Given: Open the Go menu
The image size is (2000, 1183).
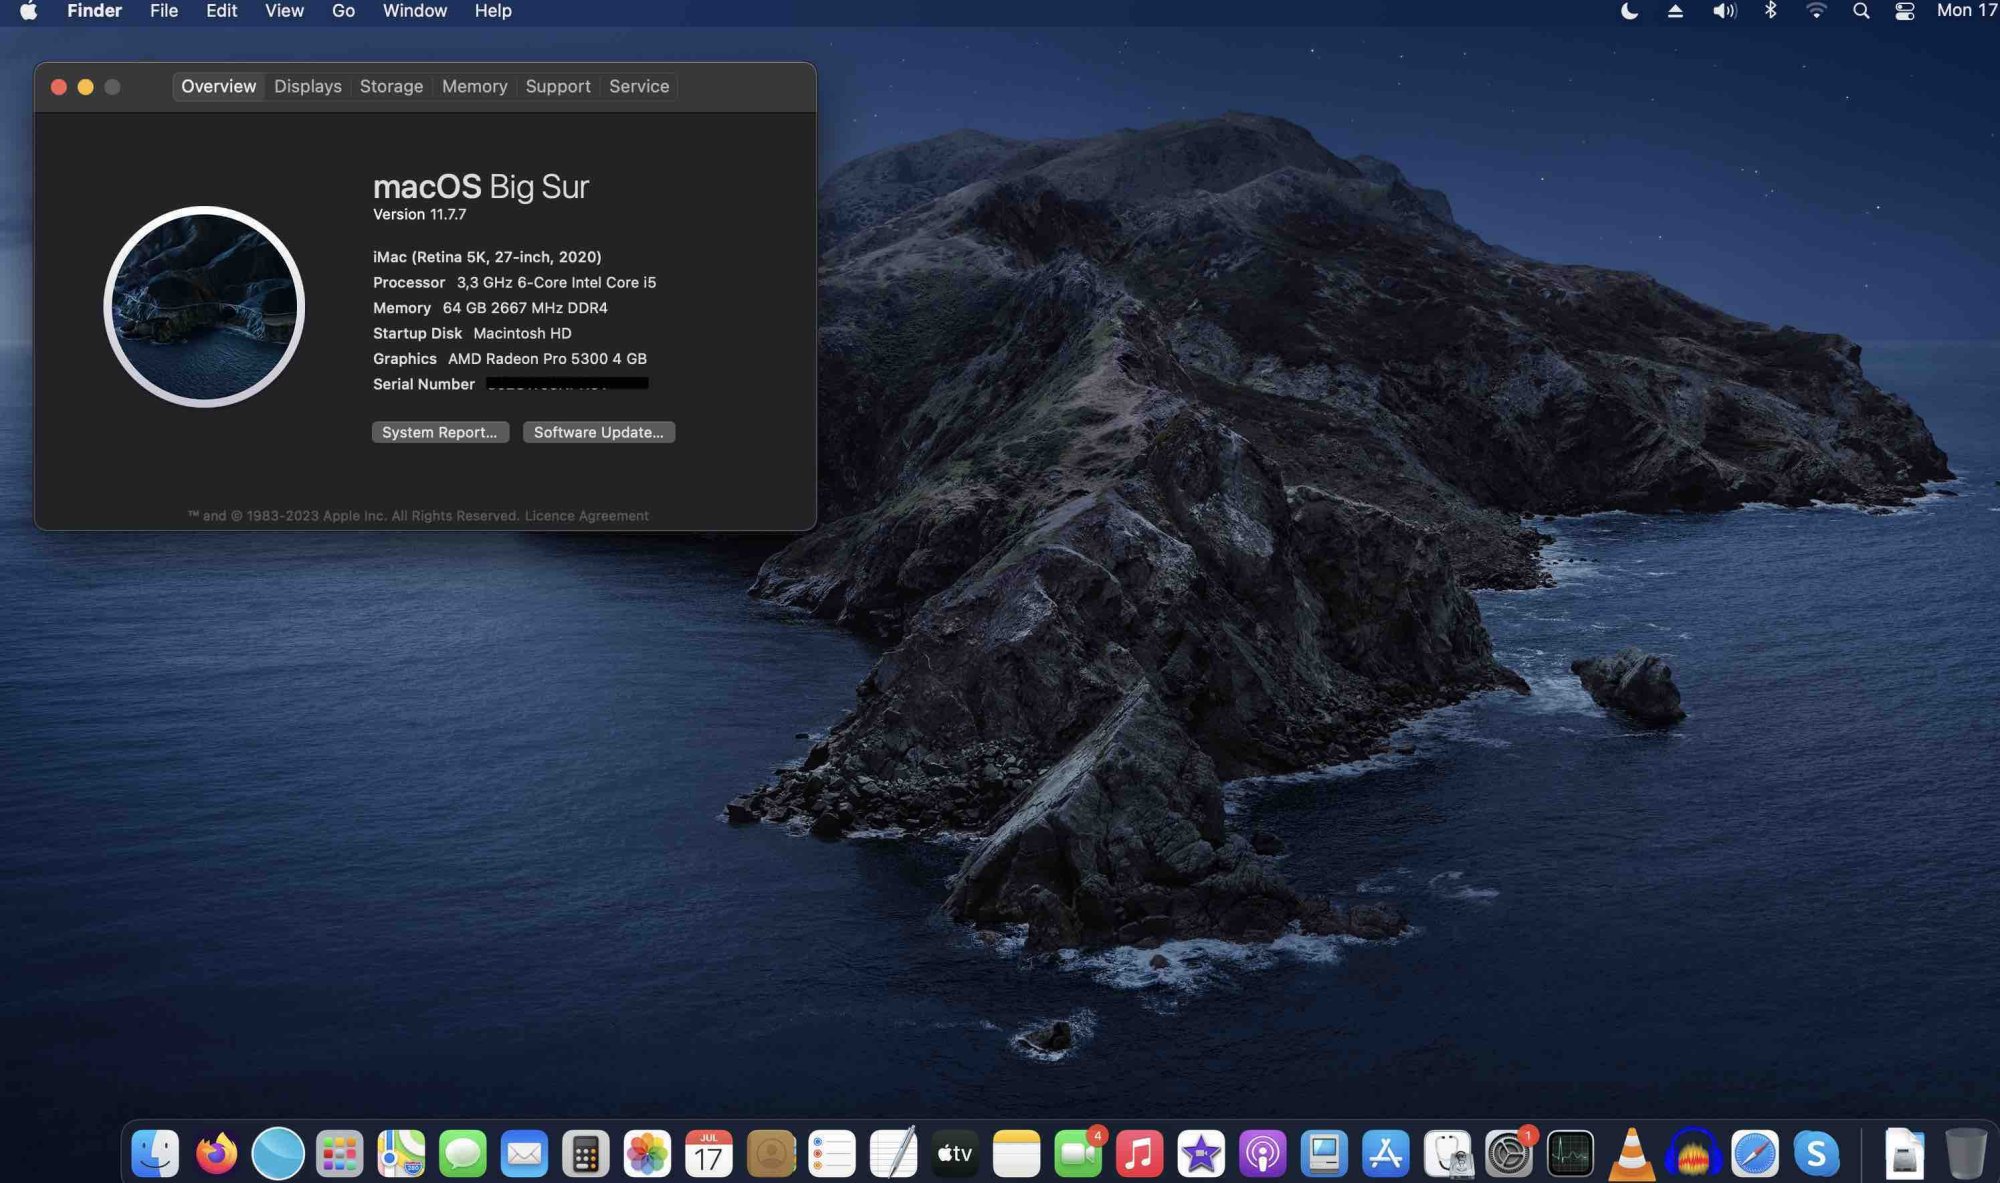Looking at the screenshot, I should tap(343, 11).
